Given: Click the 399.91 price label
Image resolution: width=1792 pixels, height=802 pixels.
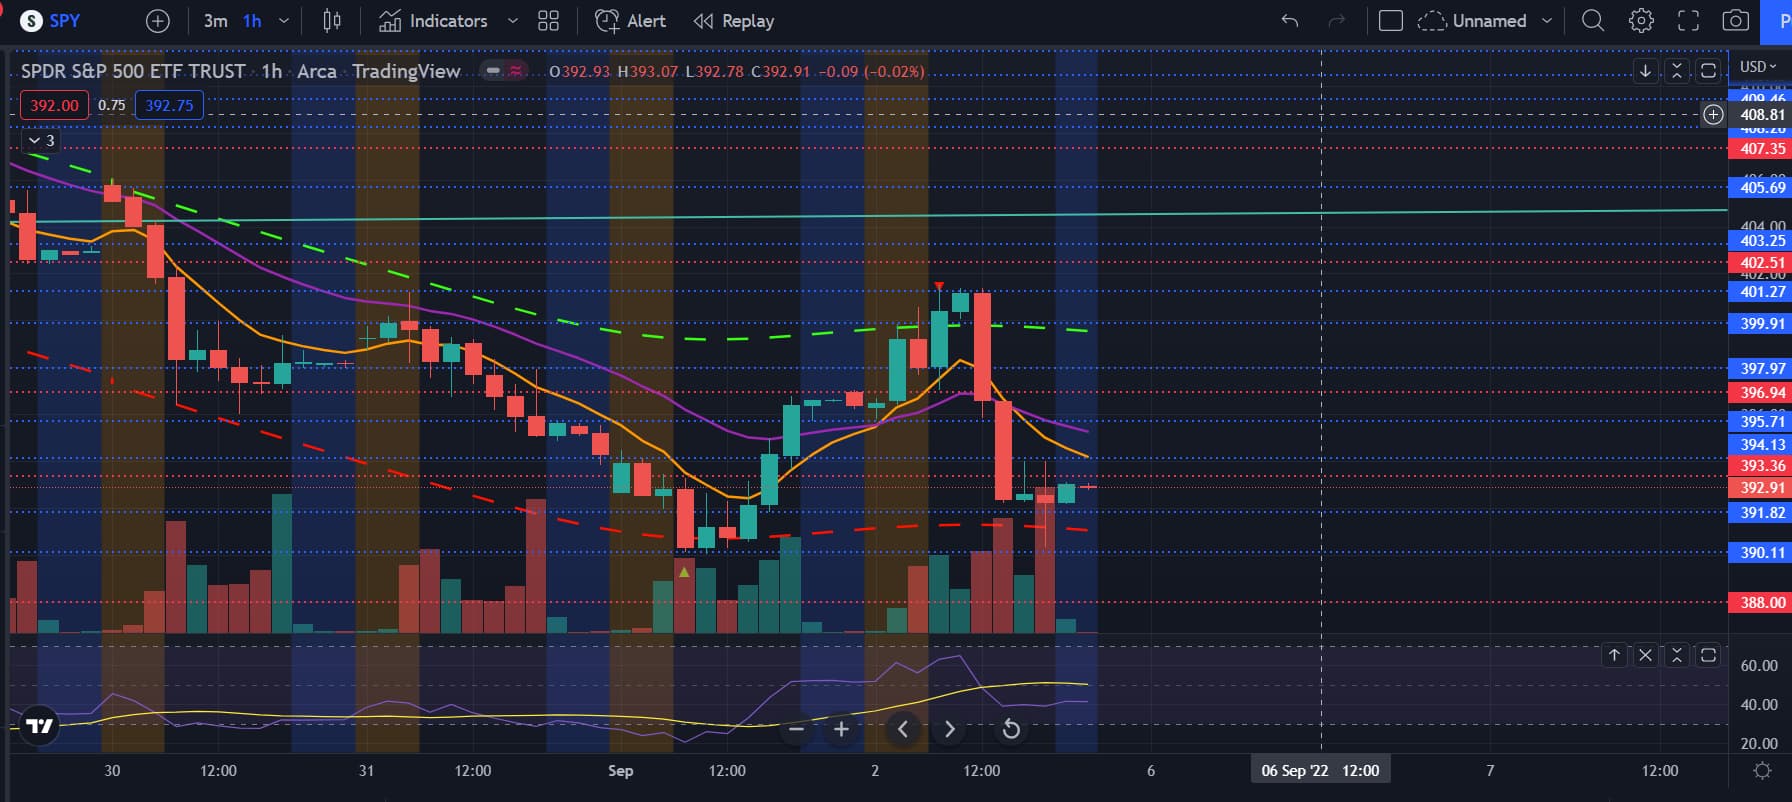Looking at the screenshot, I should (1761, 323).
